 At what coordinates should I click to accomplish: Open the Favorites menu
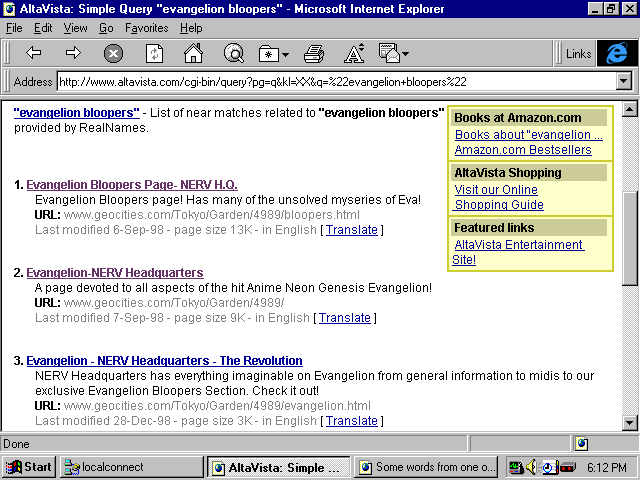(x=146, y=28)
